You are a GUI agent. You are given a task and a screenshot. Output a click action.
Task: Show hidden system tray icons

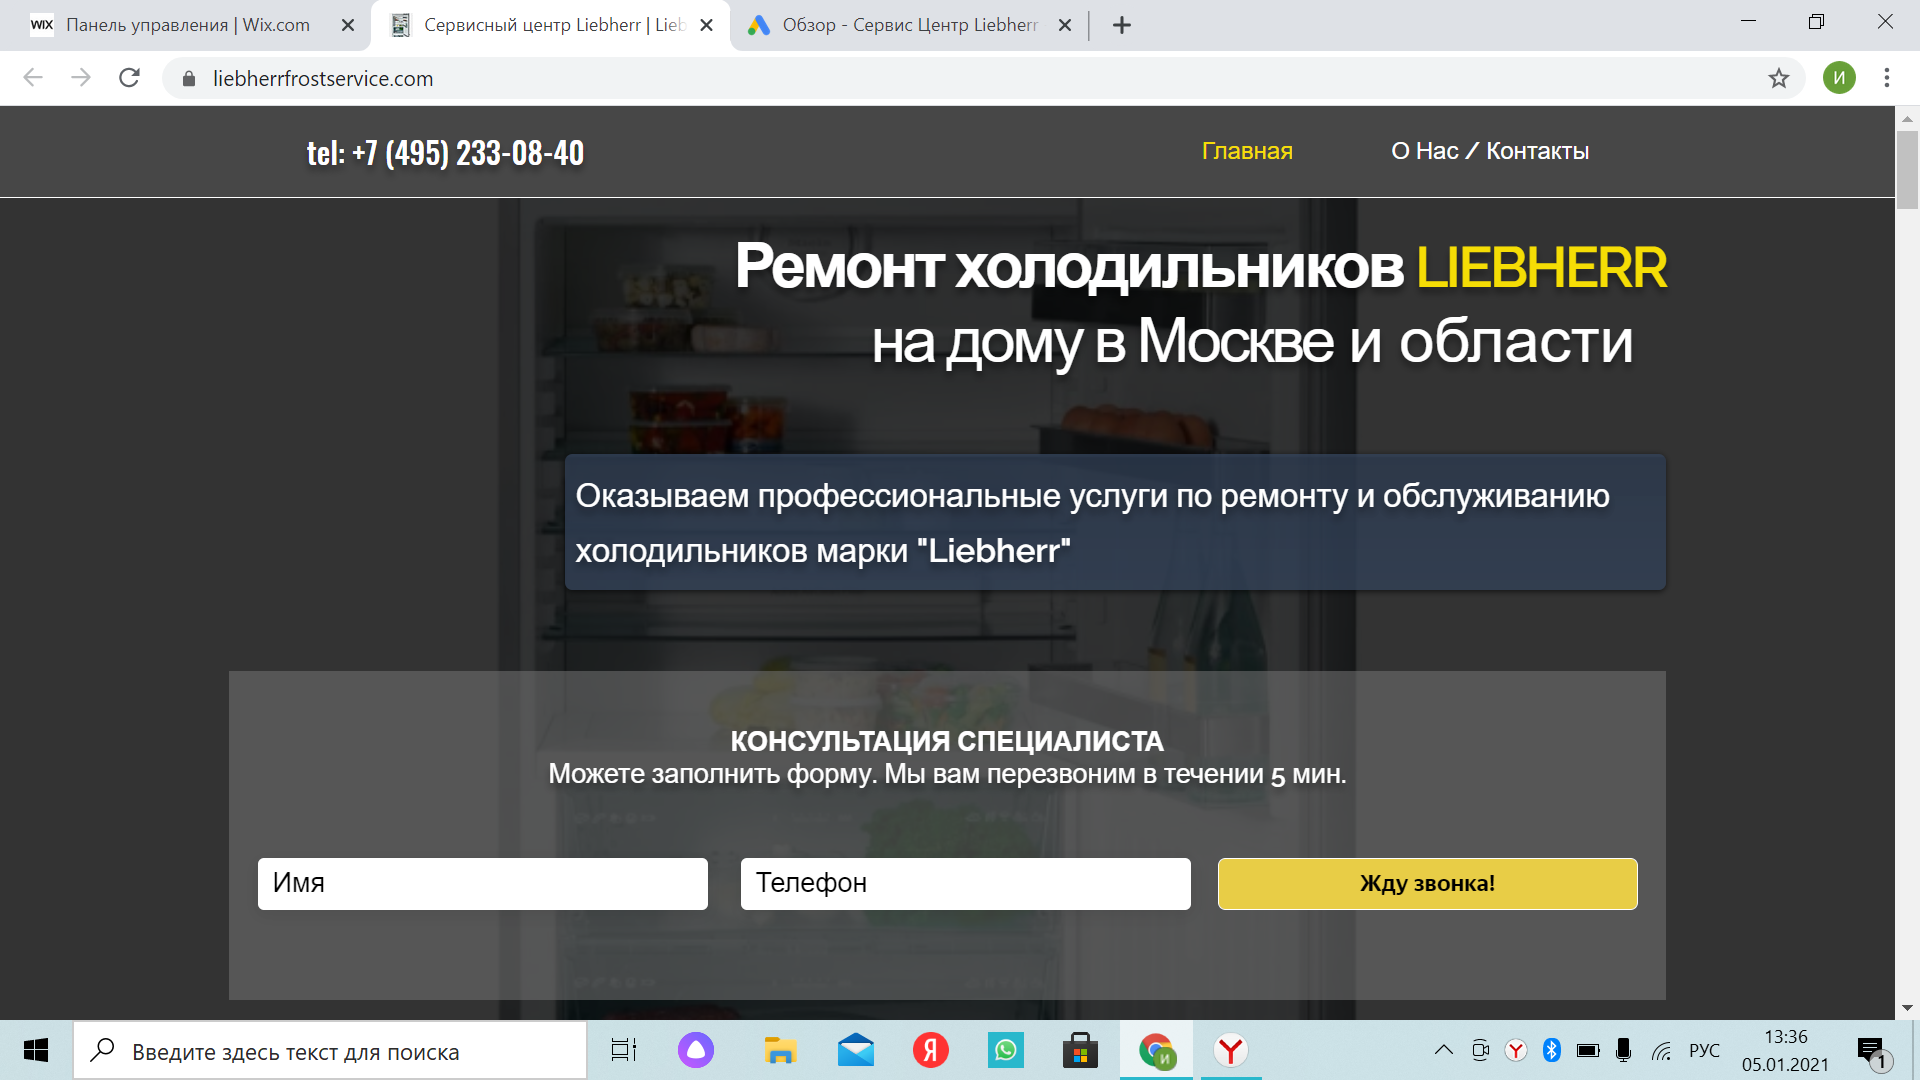click(x=1444, y=1050)
